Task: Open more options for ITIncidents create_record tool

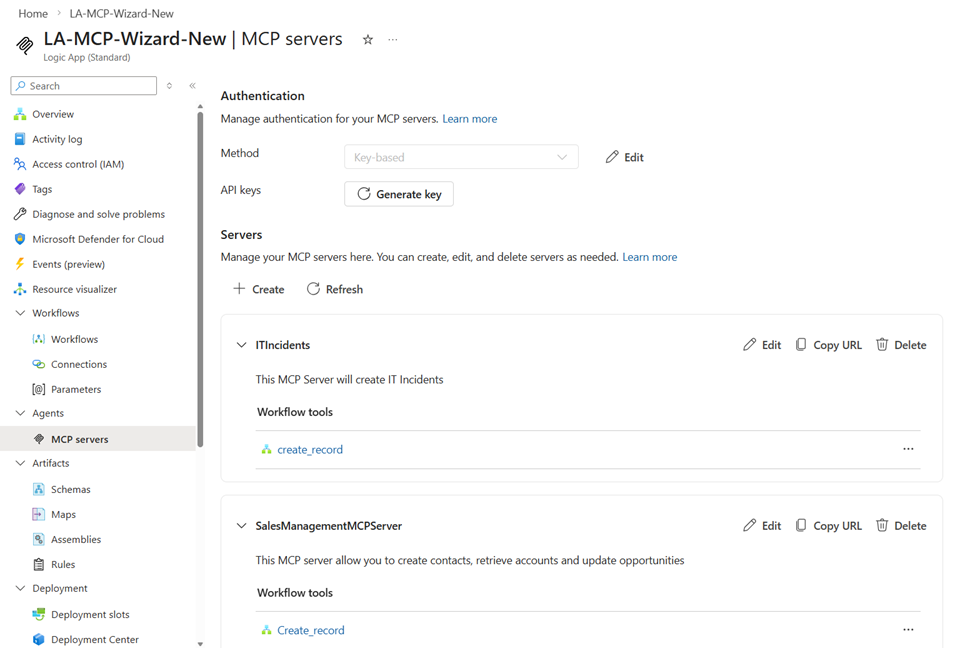Action: pos(908,449)
